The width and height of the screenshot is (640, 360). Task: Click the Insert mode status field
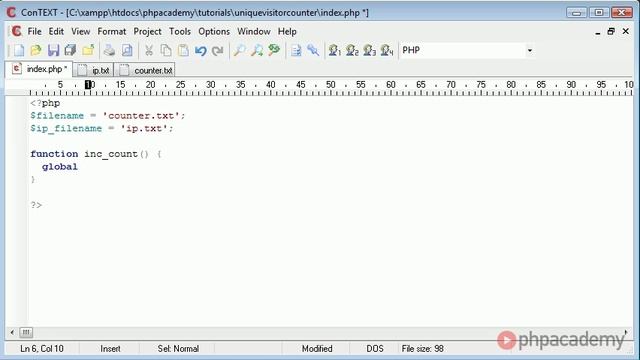tap(110, 349)
